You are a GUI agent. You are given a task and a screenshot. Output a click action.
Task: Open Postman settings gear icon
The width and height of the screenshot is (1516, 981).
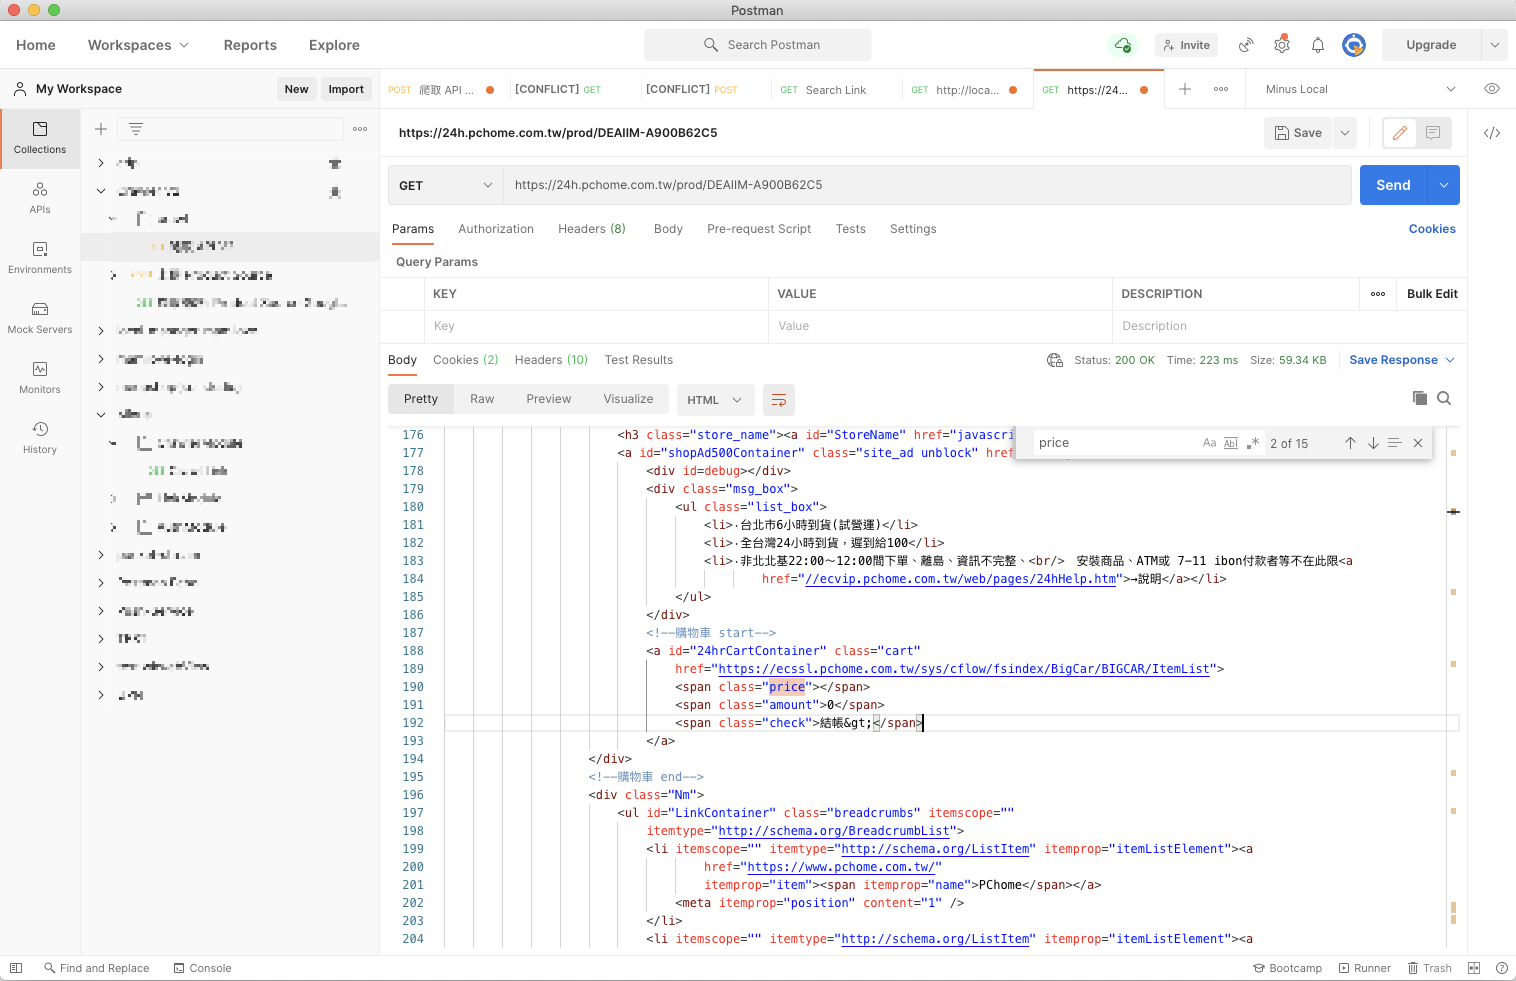(1282, 45)
